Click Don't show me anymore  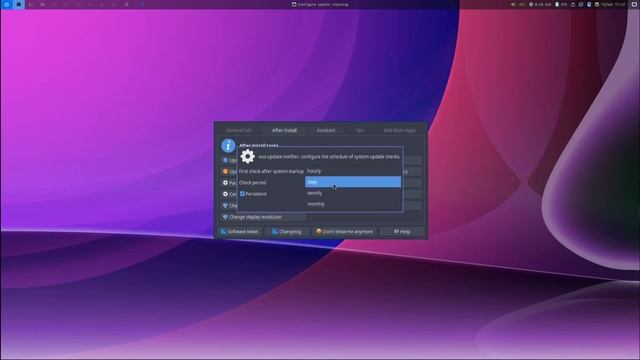coord(344,232)
